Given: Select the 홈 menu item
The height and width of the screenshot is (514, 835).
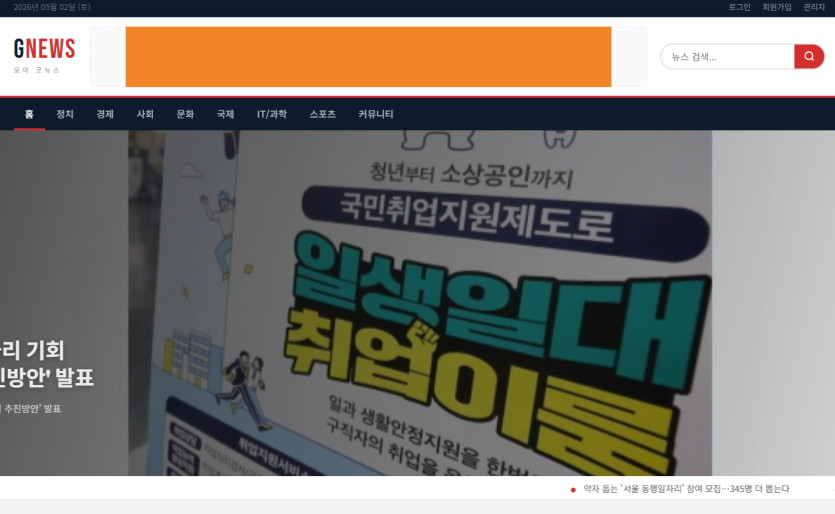Looking at the screenshot, I should tap(29, 114).
